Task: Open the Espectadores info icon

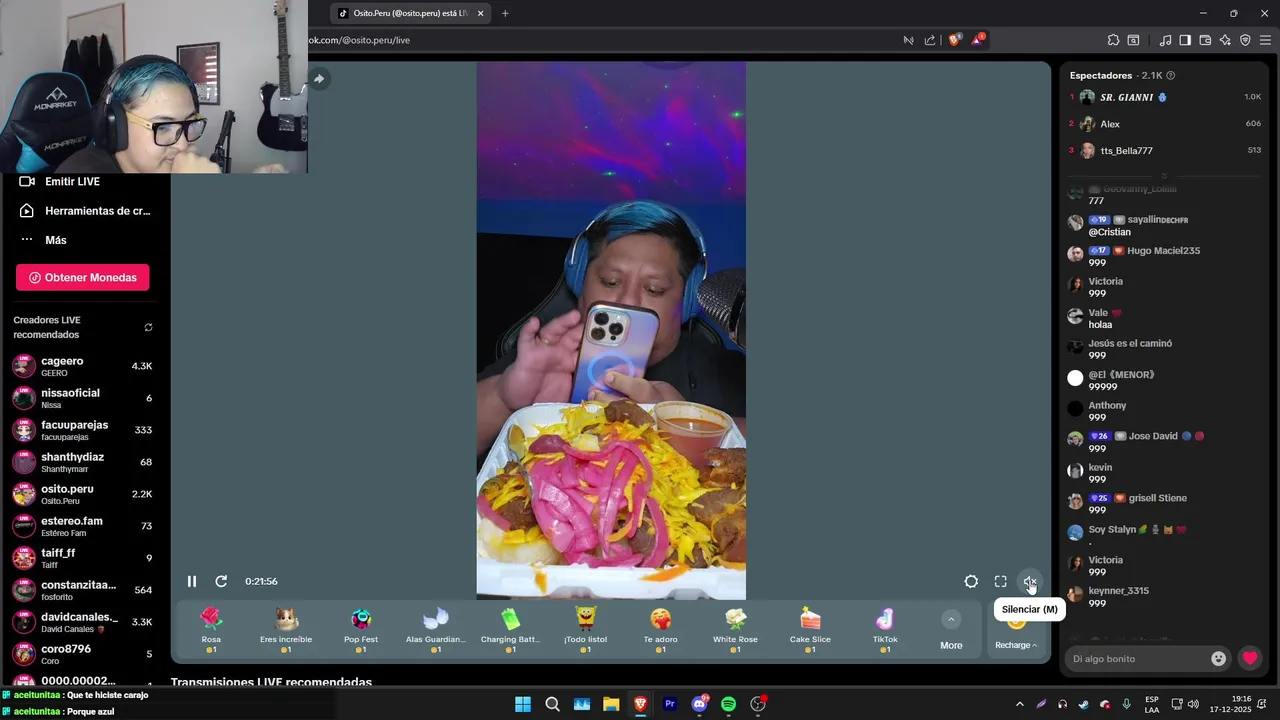Action: point(1171,75)
